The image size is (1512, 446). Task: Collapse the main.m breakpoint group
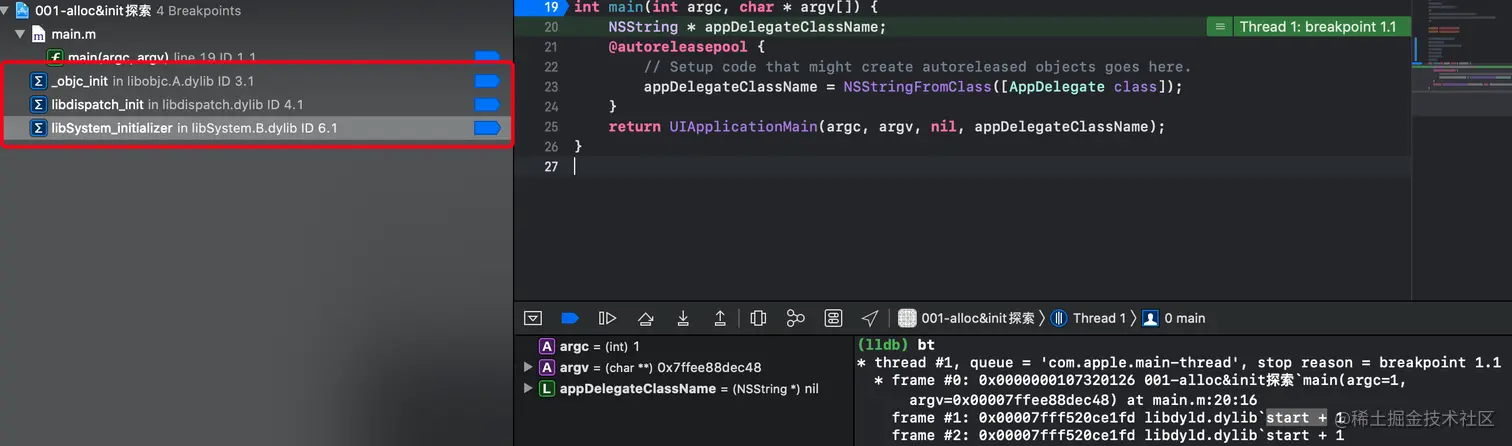[19, 34]
